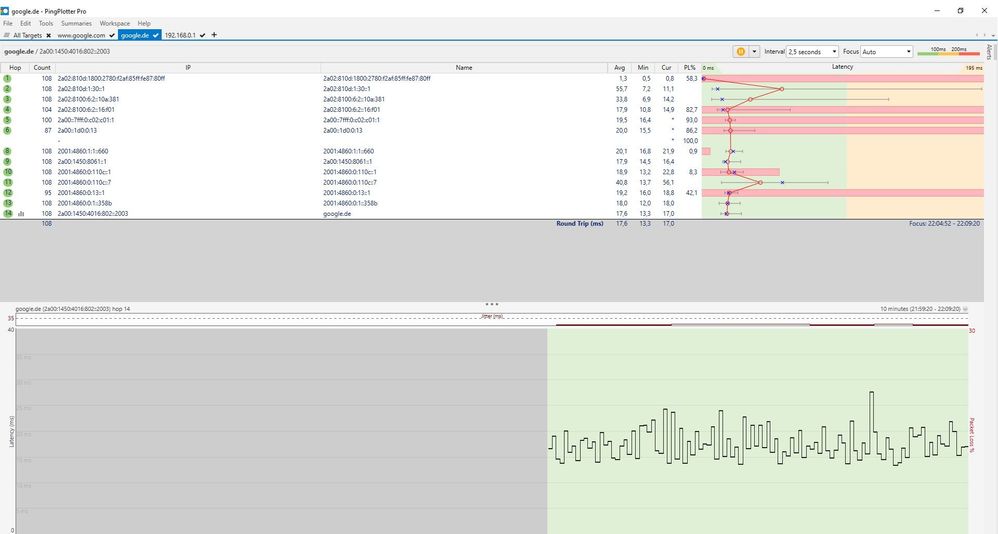
Task: Switch to the All Targets tab
Action: click(x=27, y=35)
